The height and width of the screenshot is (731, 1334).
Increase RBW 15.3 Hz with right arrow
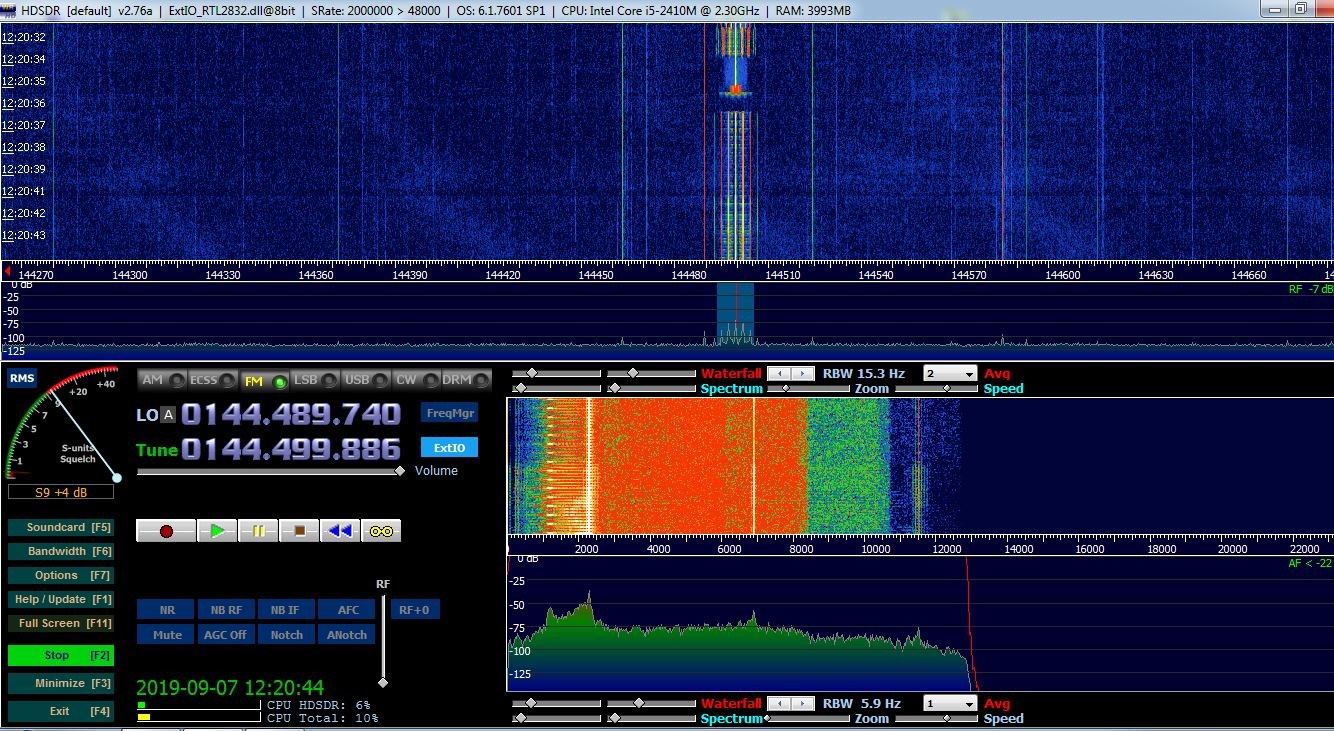tap(804, 373)
